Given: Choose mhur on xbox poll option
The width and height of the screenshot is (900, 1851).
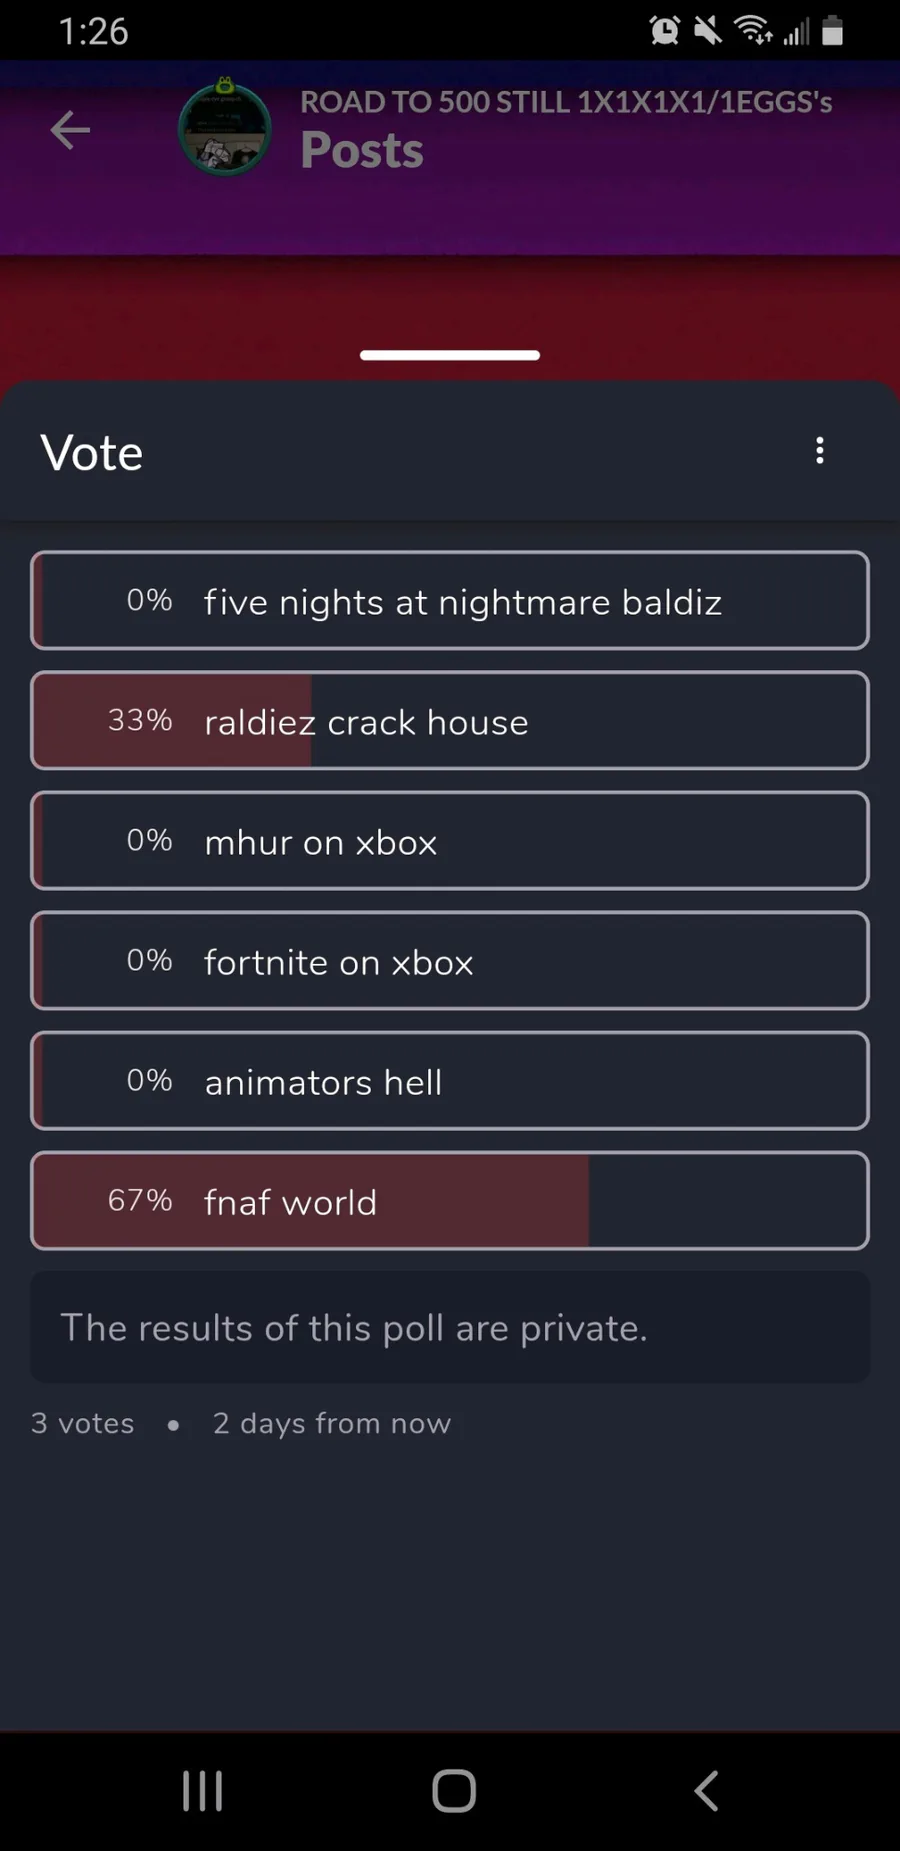Looking at the screenshot, I should pyautogui.click(x=450, y=841).
